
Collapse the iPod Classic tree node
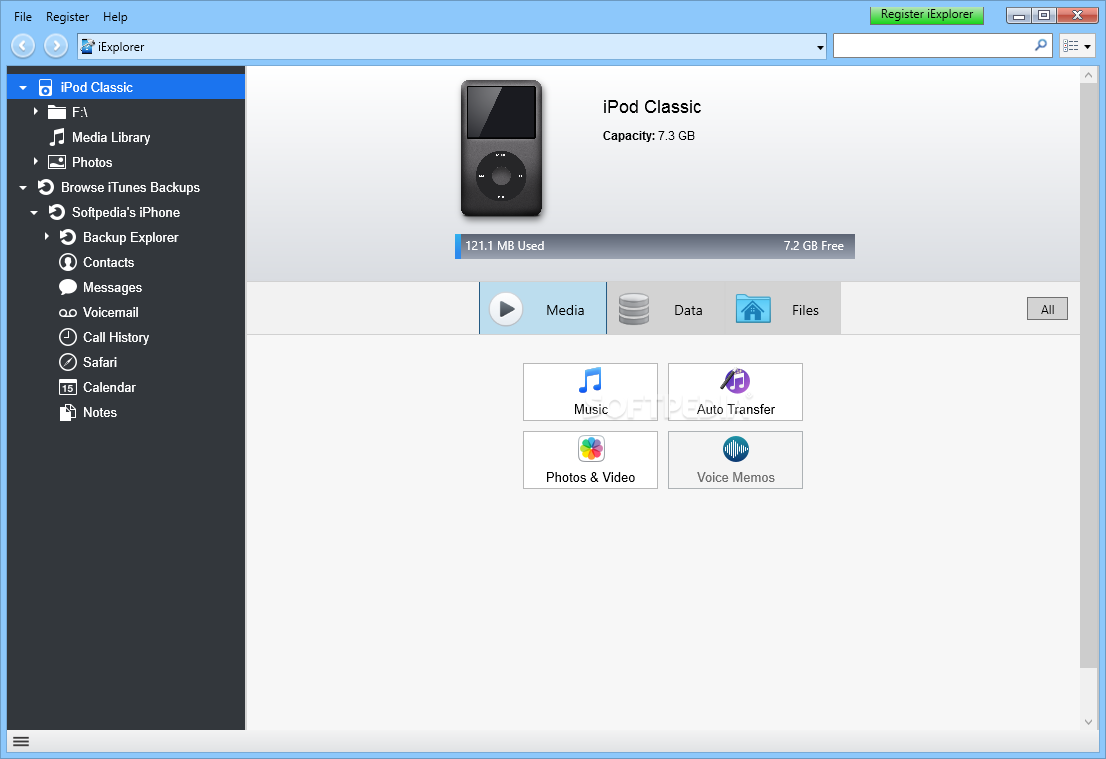tap(23, 88)
